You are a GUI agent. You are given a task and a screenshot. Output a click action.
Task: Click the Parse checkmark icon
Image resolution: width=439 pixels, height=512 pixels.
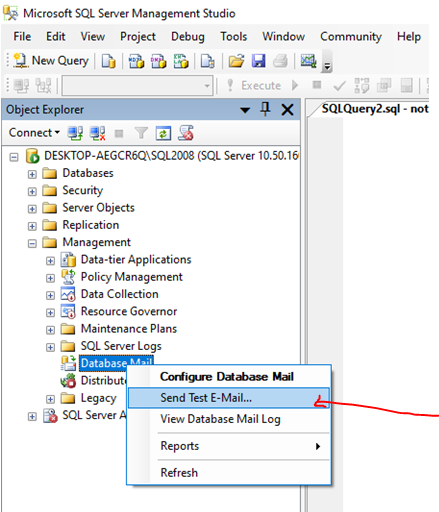click(x=339, y=86)
